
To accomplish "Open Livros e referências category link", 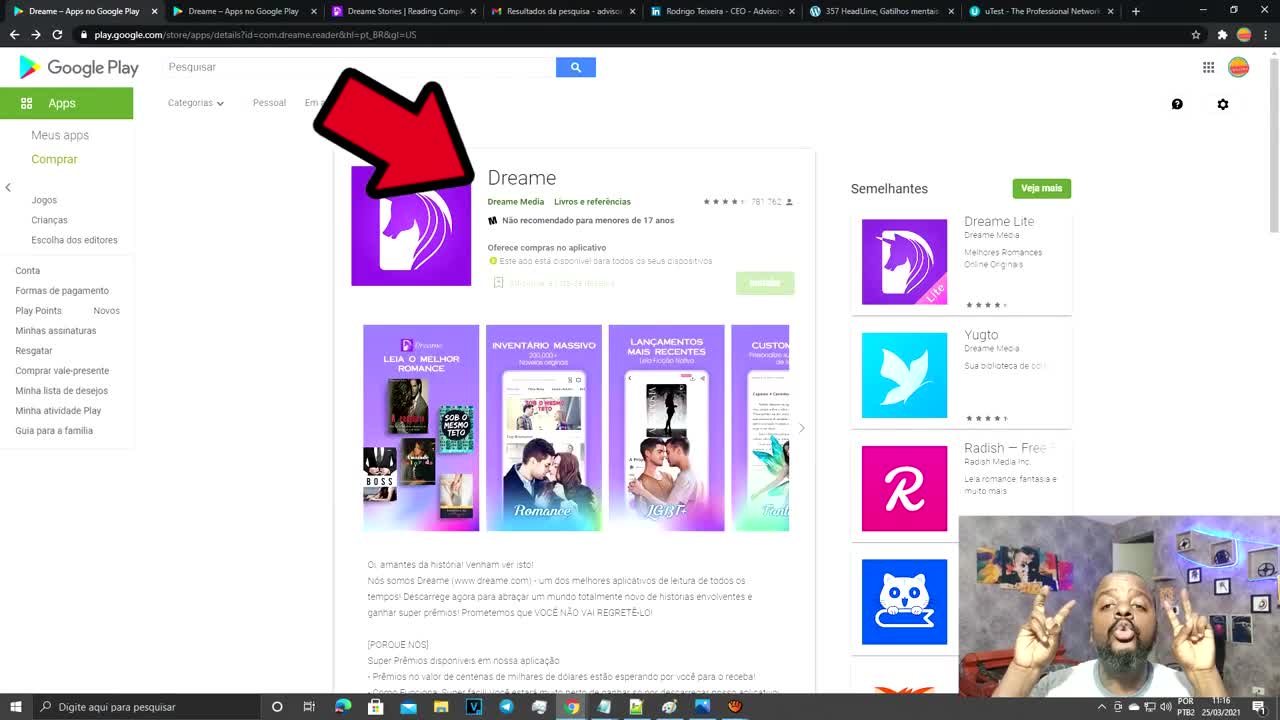I will 592,202.
